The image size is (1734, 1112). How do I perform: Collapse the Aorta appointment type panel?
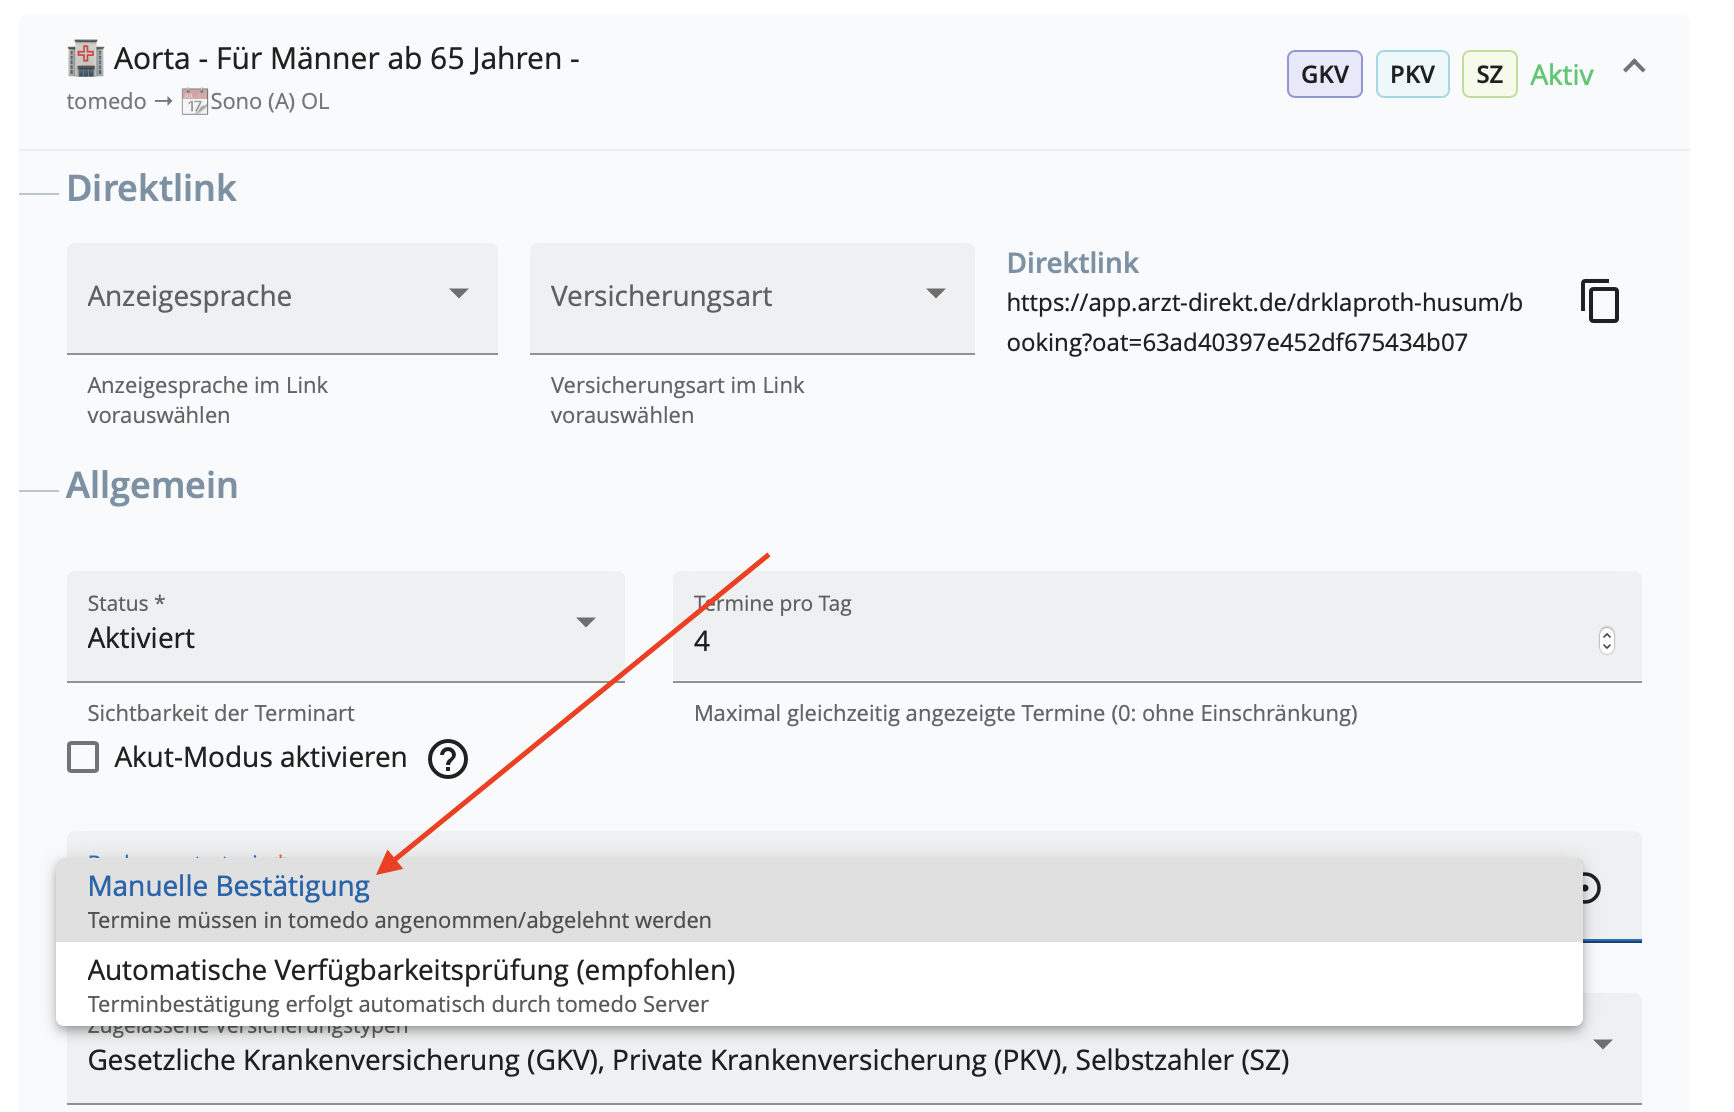(x=1634, y=67)
